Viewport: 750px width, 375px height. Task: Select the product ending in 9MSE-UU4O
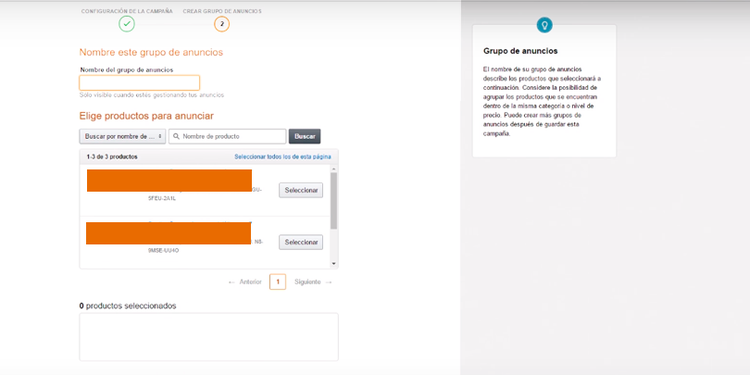pyautogui.click(x=301, y=242)
